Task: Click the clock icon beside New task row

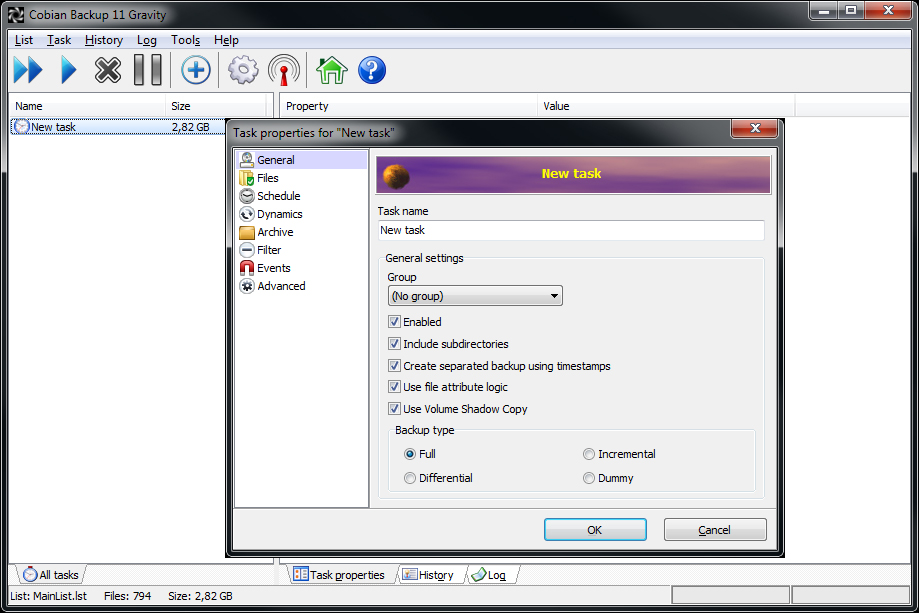Action: (x=21, y=127)
